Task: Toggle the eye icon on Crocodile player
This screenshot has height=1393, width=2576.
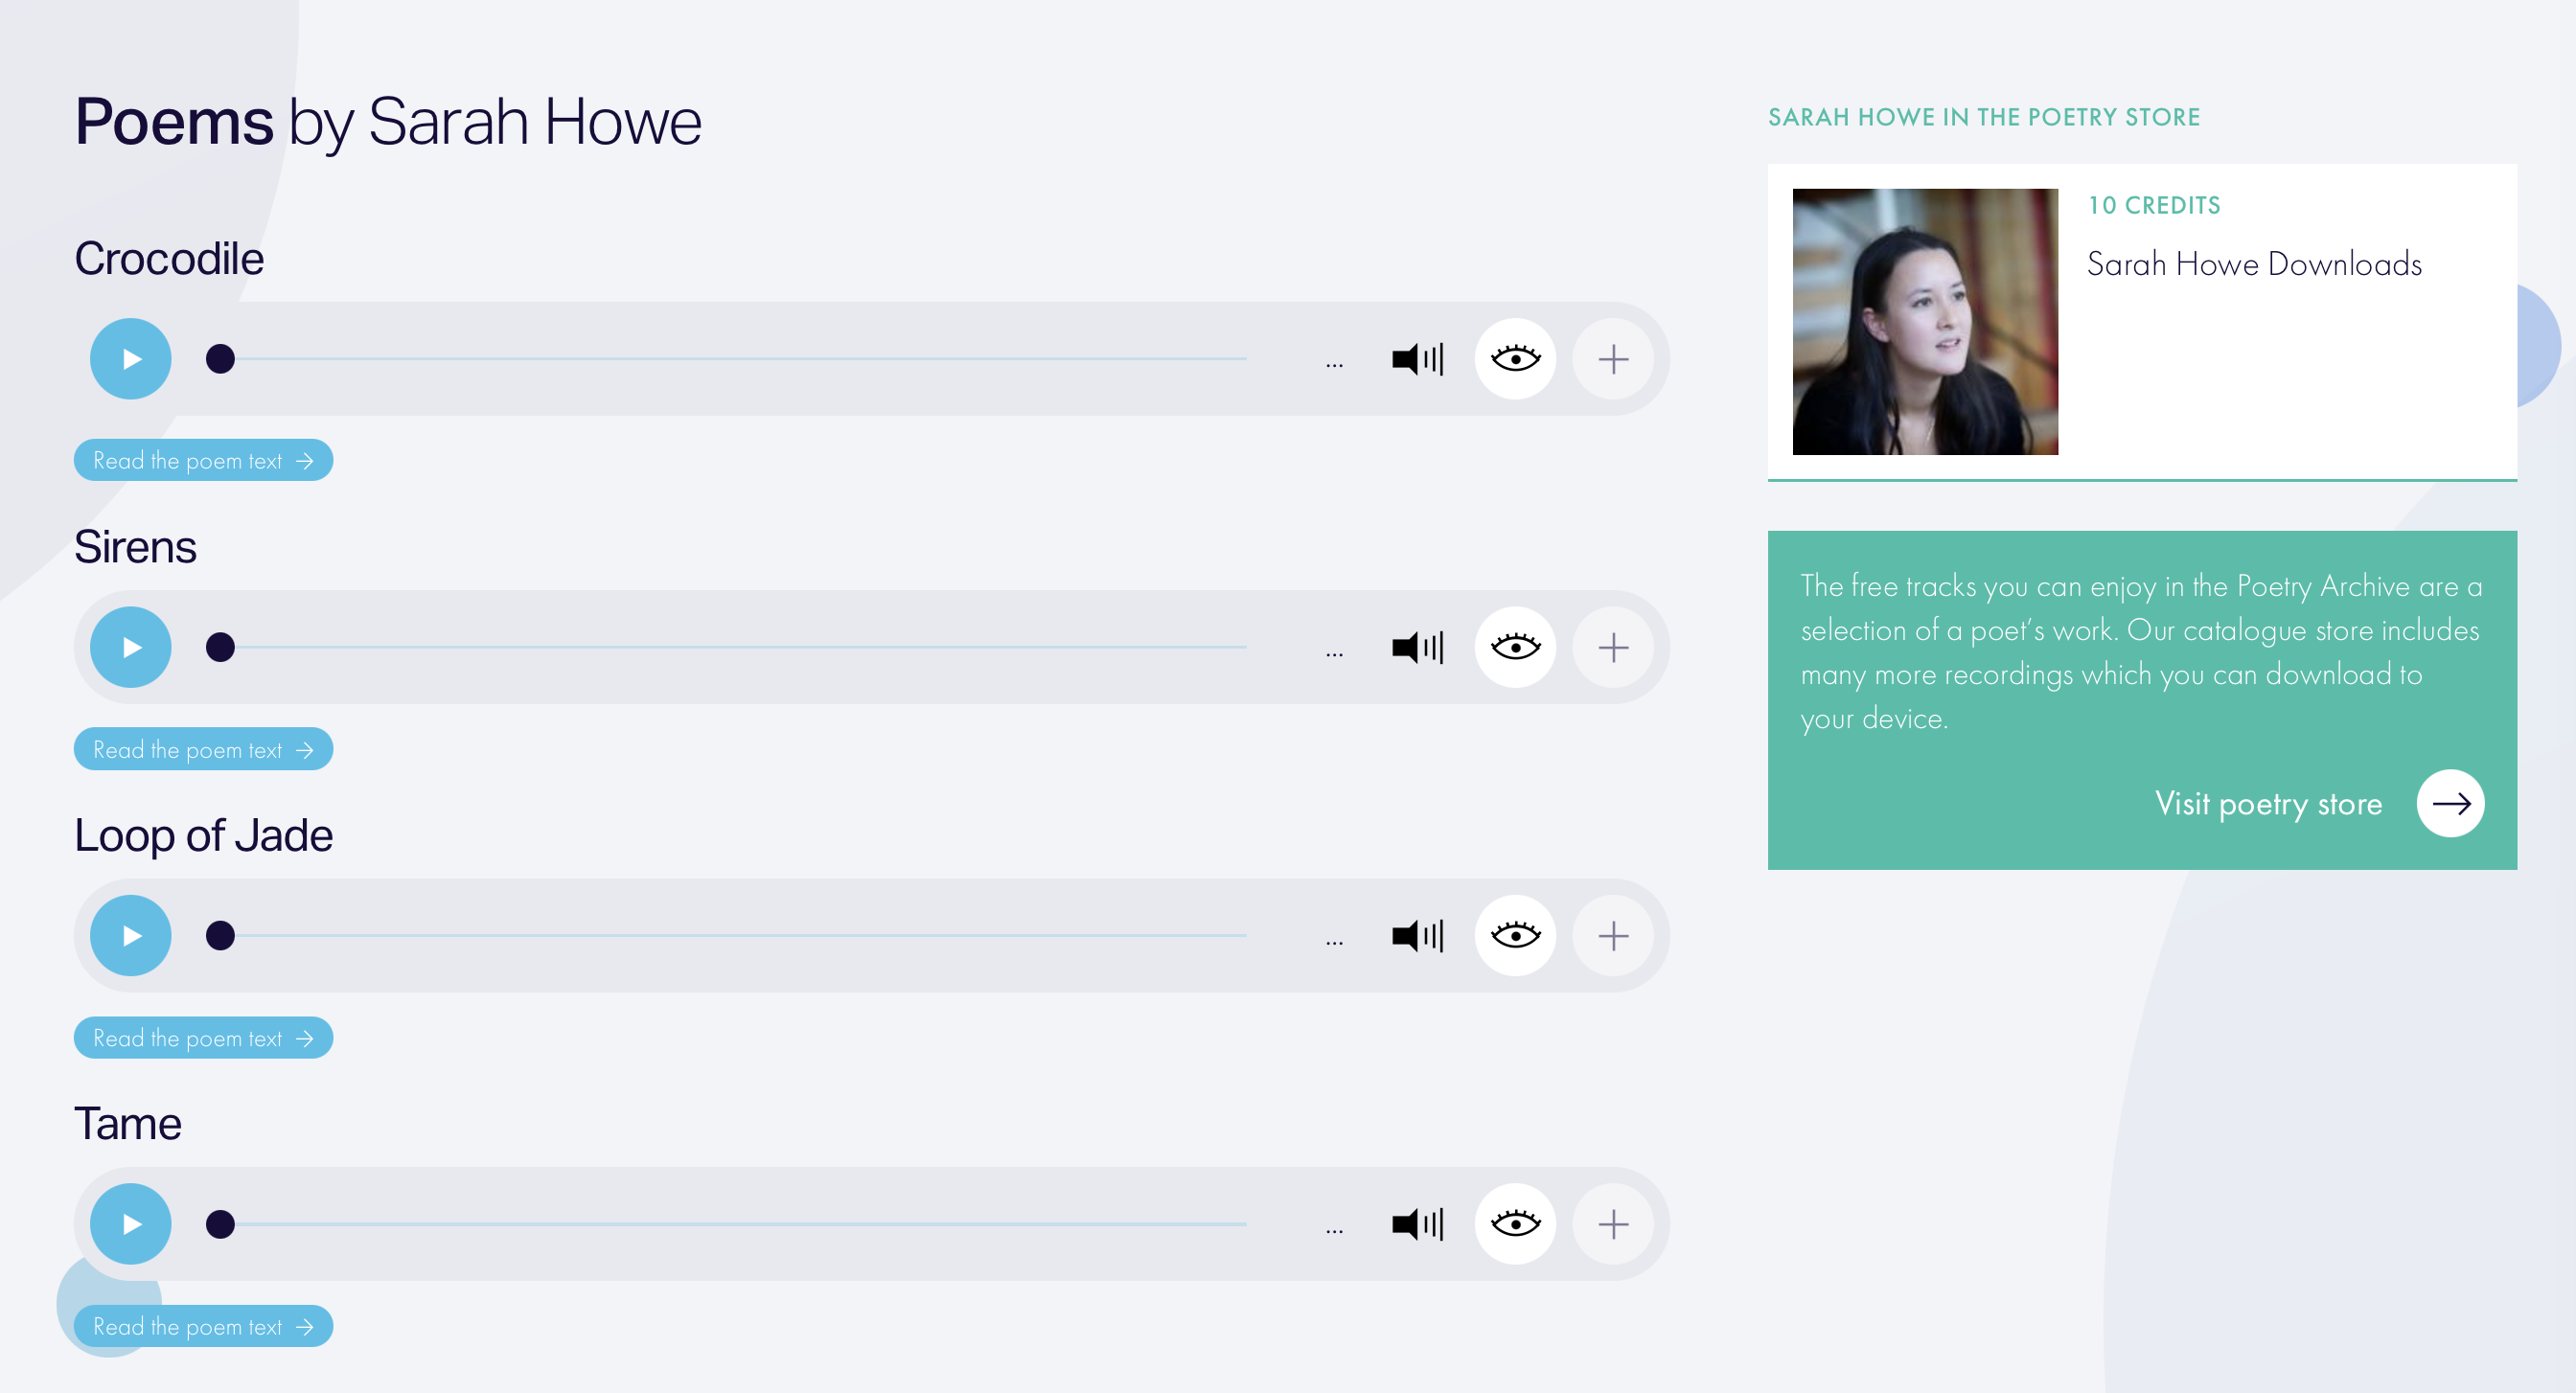Action: [x=1514, y=359]
